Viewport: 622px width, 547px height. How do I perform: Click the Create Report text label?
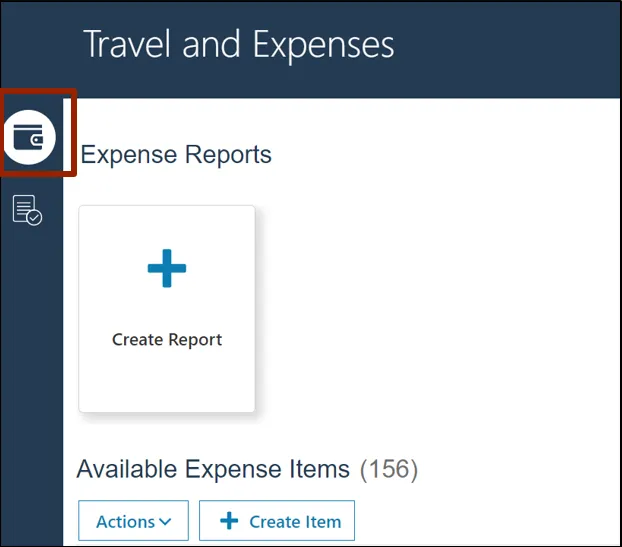(x=167, y=340)
